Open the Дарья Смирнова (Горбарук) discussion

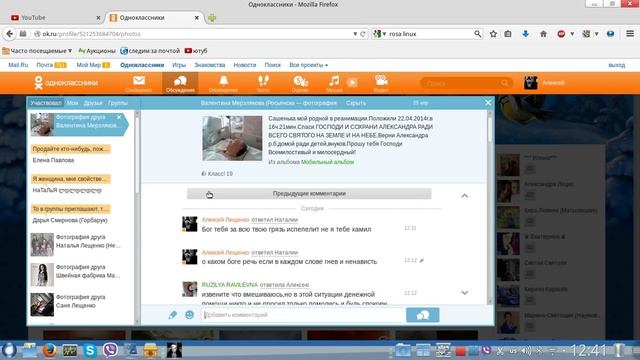(71, 214)
